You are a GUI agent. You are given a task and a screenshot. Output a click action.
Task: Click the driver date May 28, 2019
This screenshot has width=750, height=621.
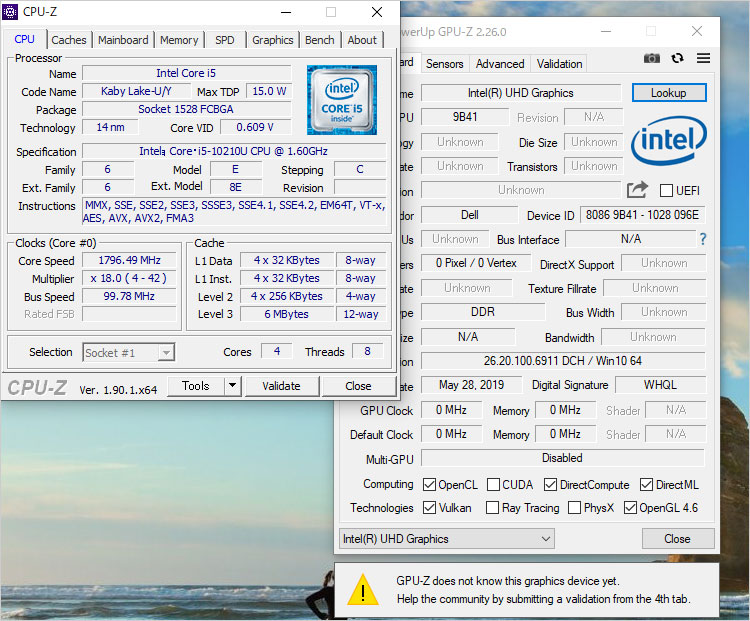point(472,385)
